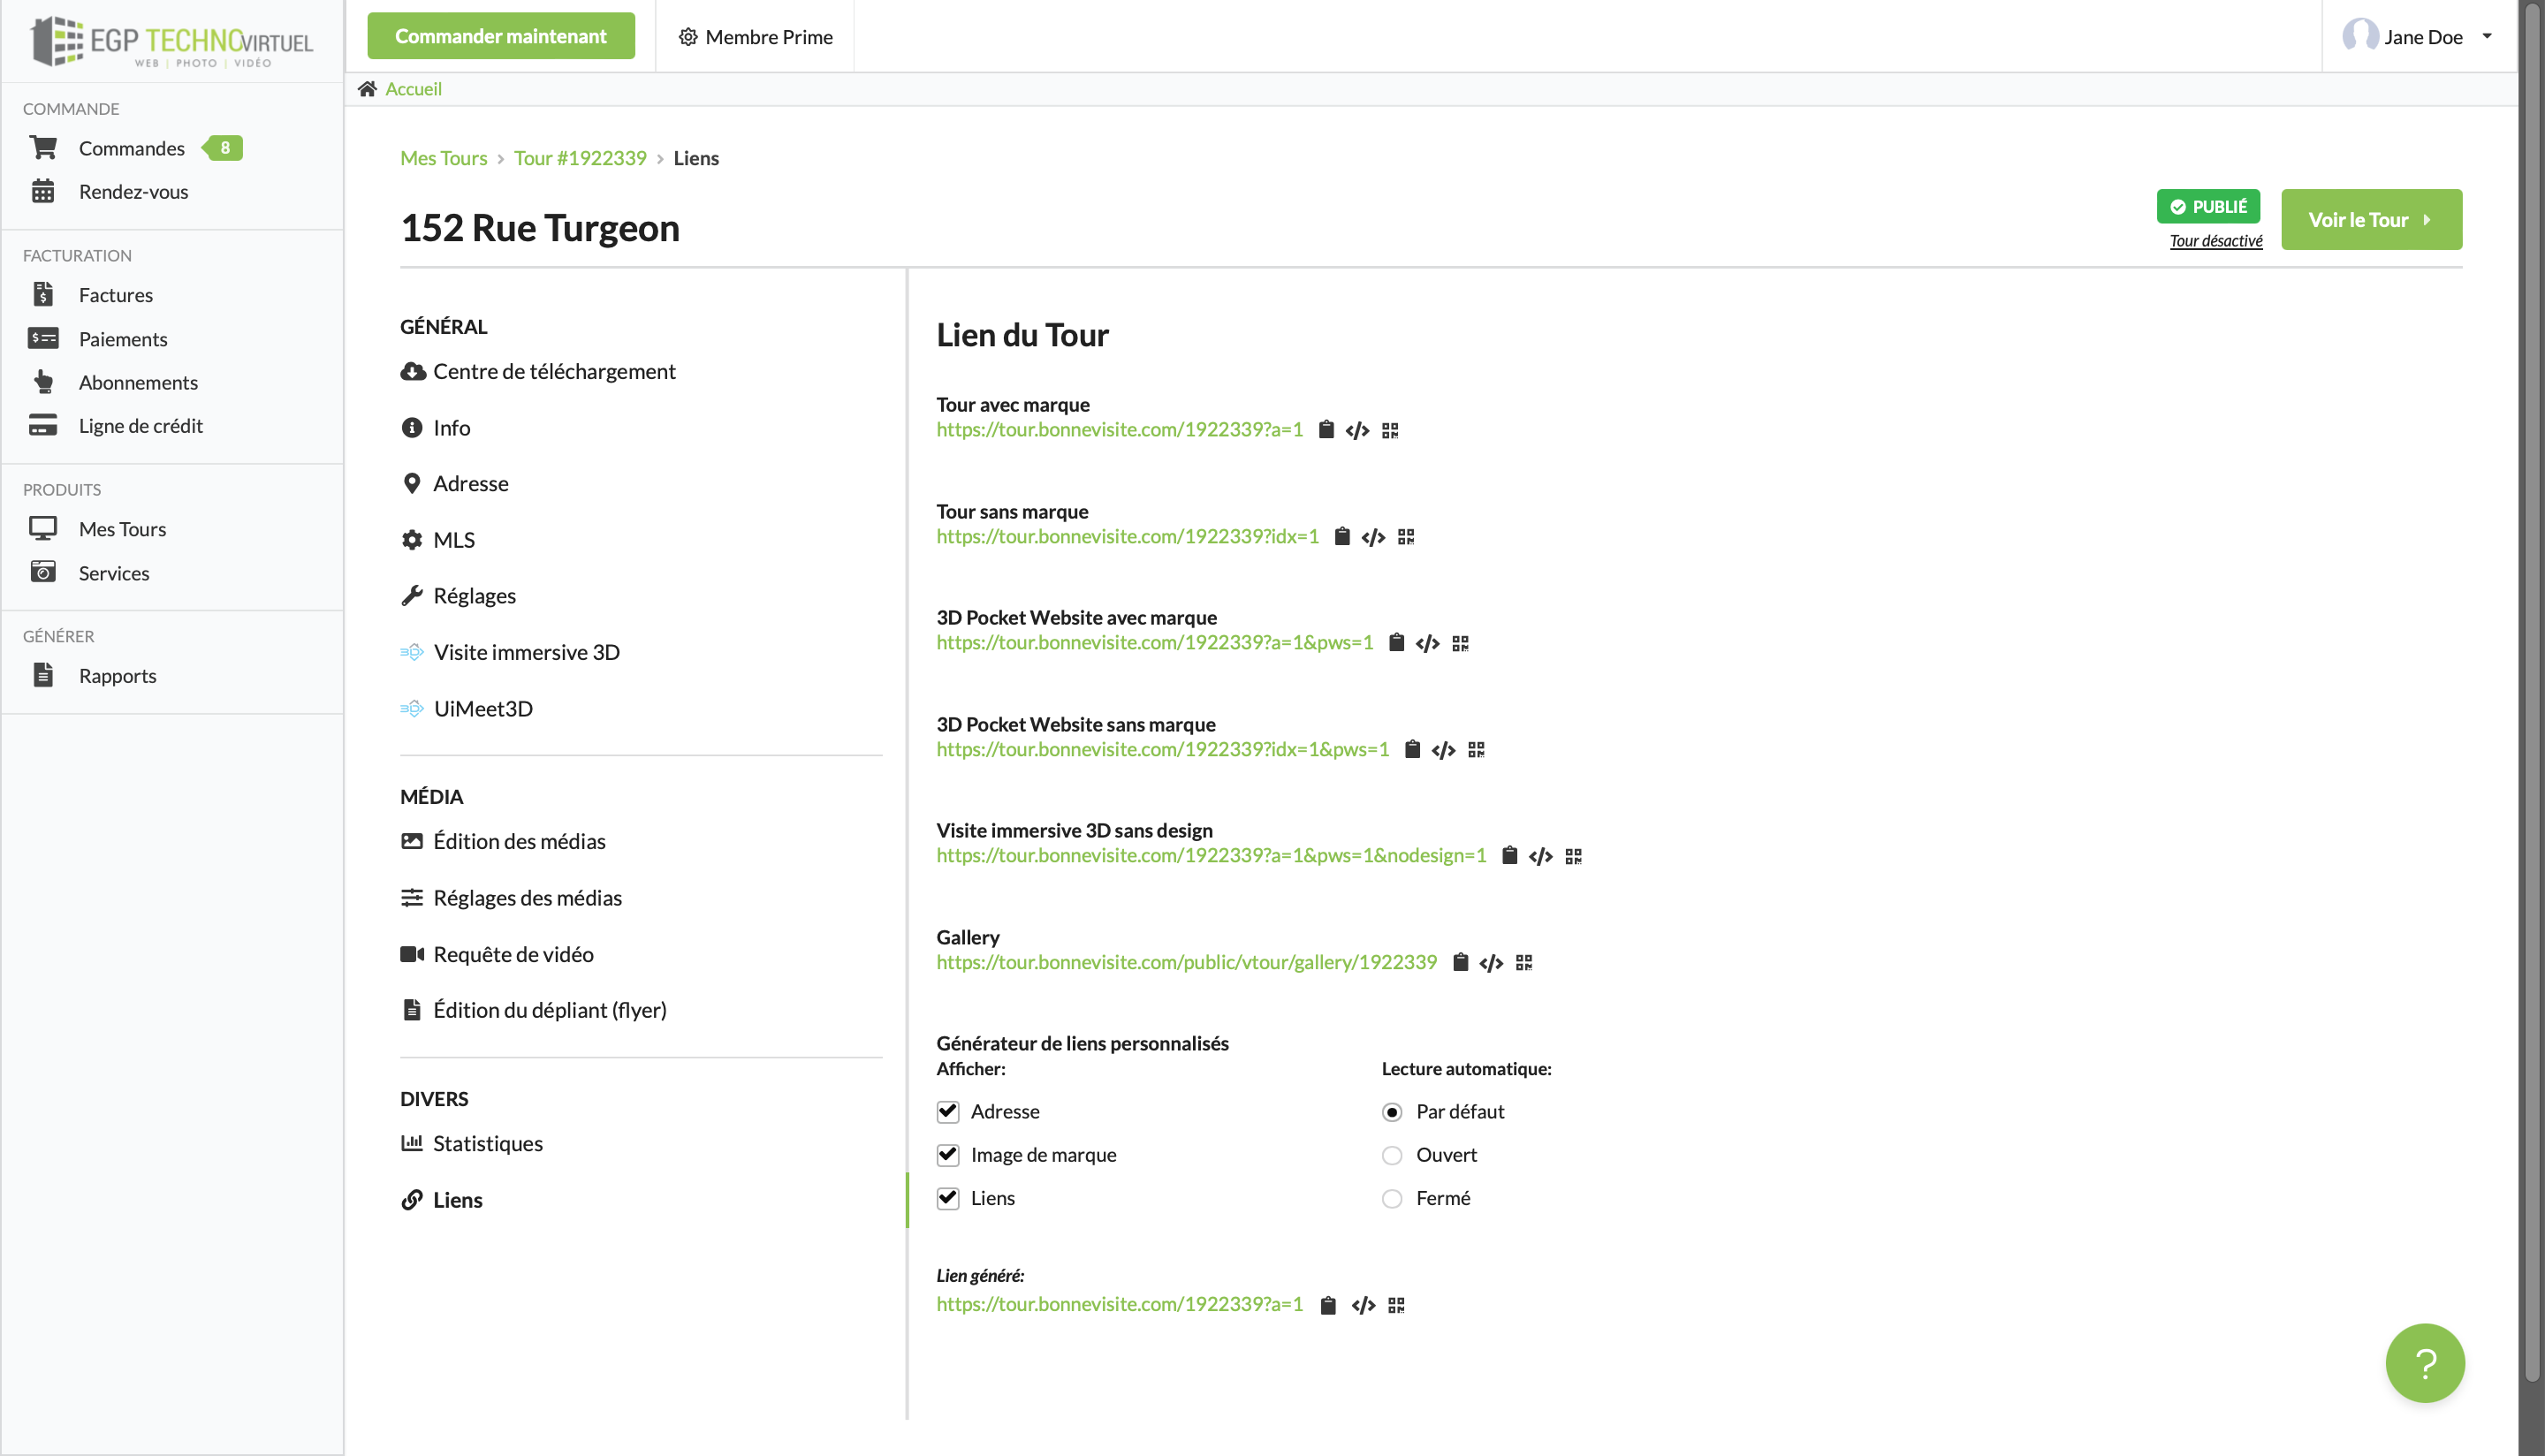Click the home icon beside Accueil
This screenshot has height=1456, width=2545.
(x=367, y=89)
